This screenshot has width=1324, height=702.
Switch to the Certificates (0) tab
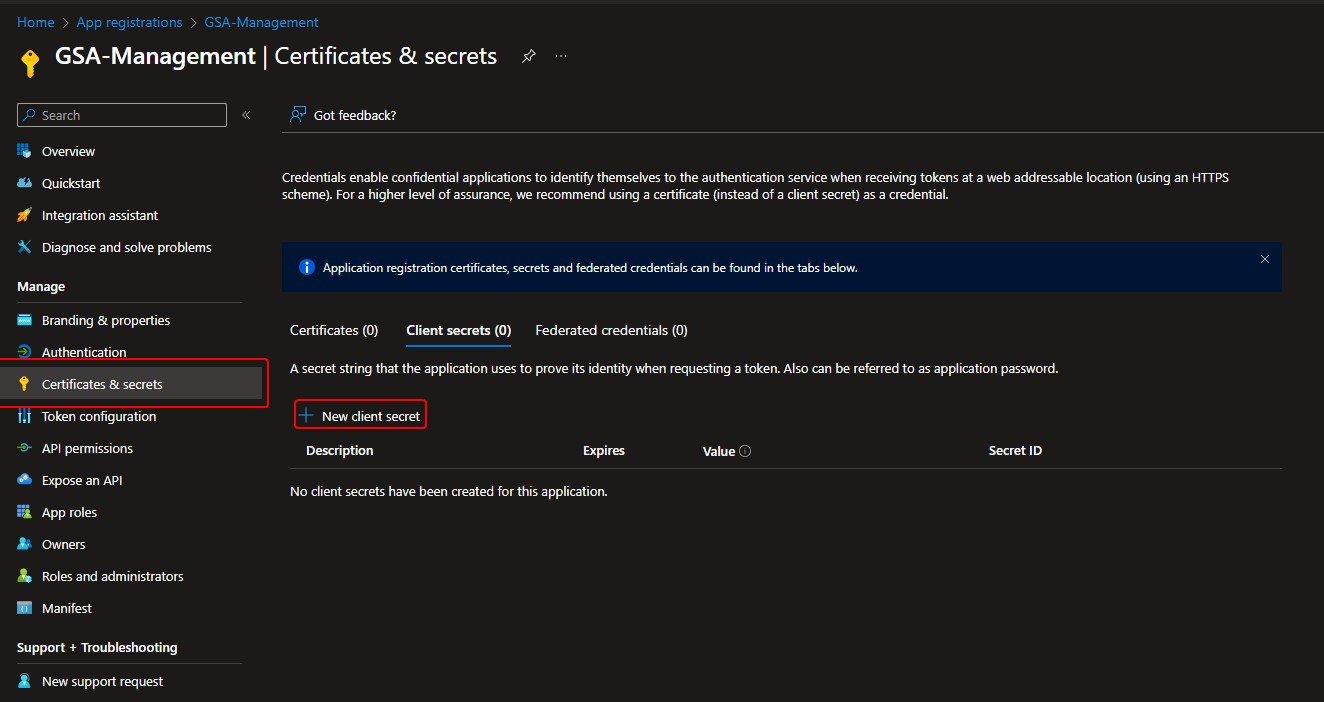[x=334, y=330]
